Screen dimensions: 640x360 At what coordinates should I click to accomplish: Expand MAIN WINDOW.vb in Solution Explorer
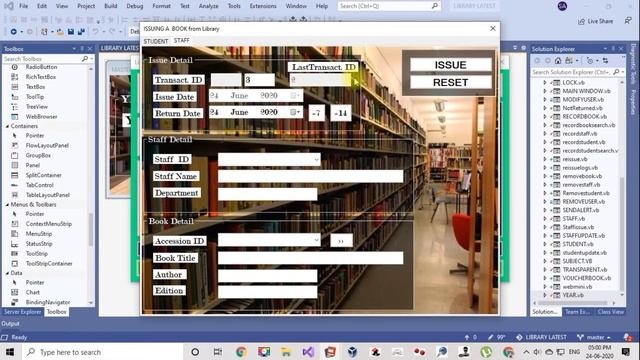(544, 91)
